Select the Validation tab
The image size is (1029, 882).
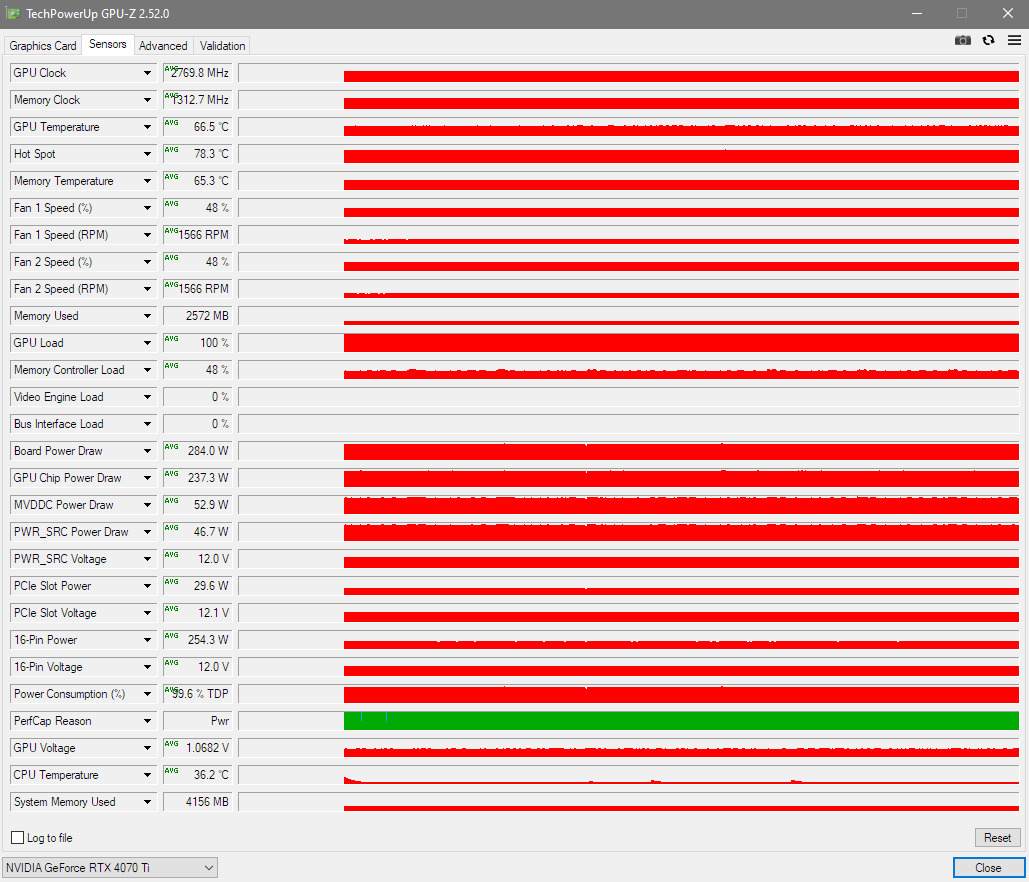pyautogui.click(x=222, y=45)
